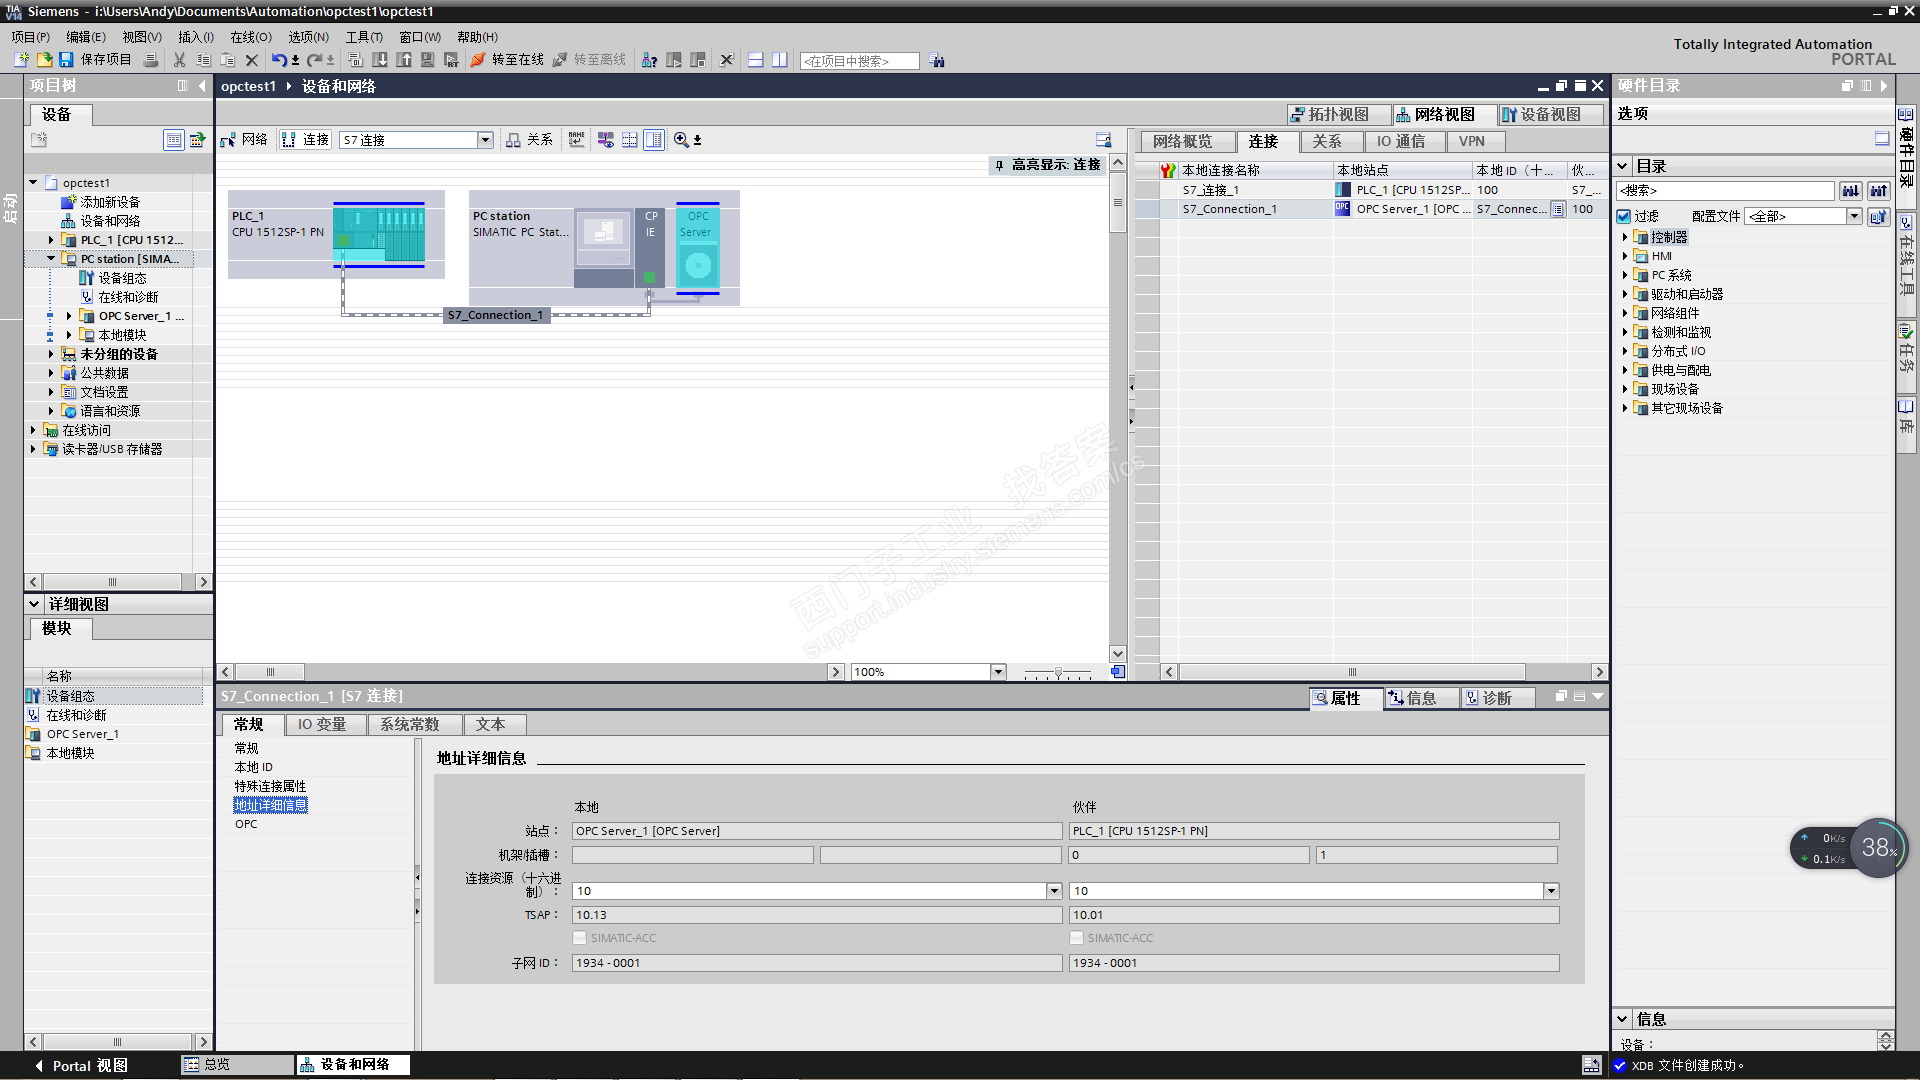This screenshot has height=1080, width=1928.
Task: Click the save project icon
Action: (x=66, y=60)
